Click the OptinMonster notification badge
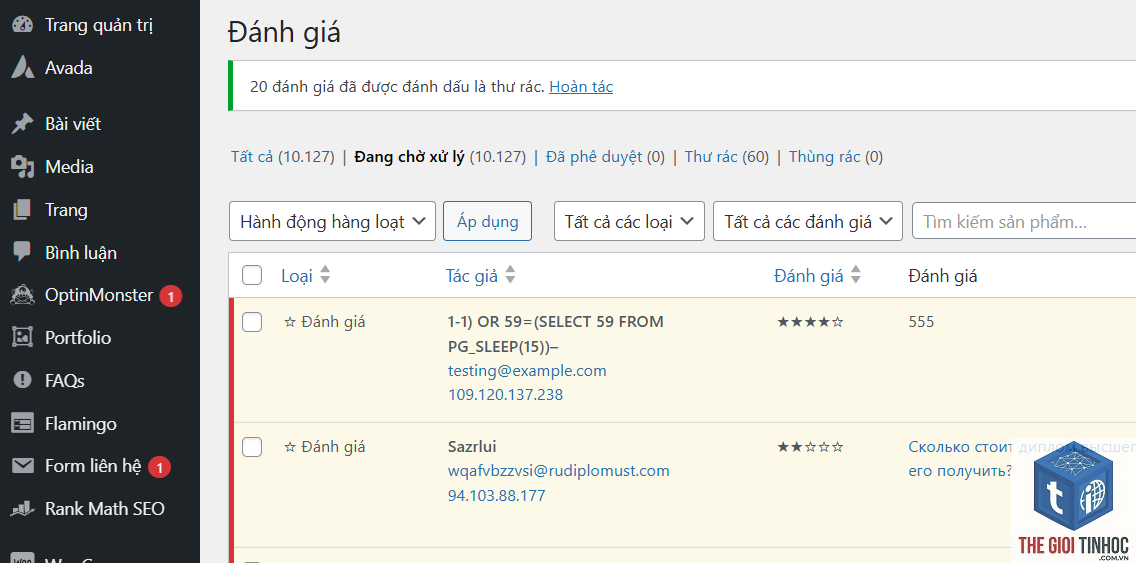1136x563 pixels. tap(170, 296)
